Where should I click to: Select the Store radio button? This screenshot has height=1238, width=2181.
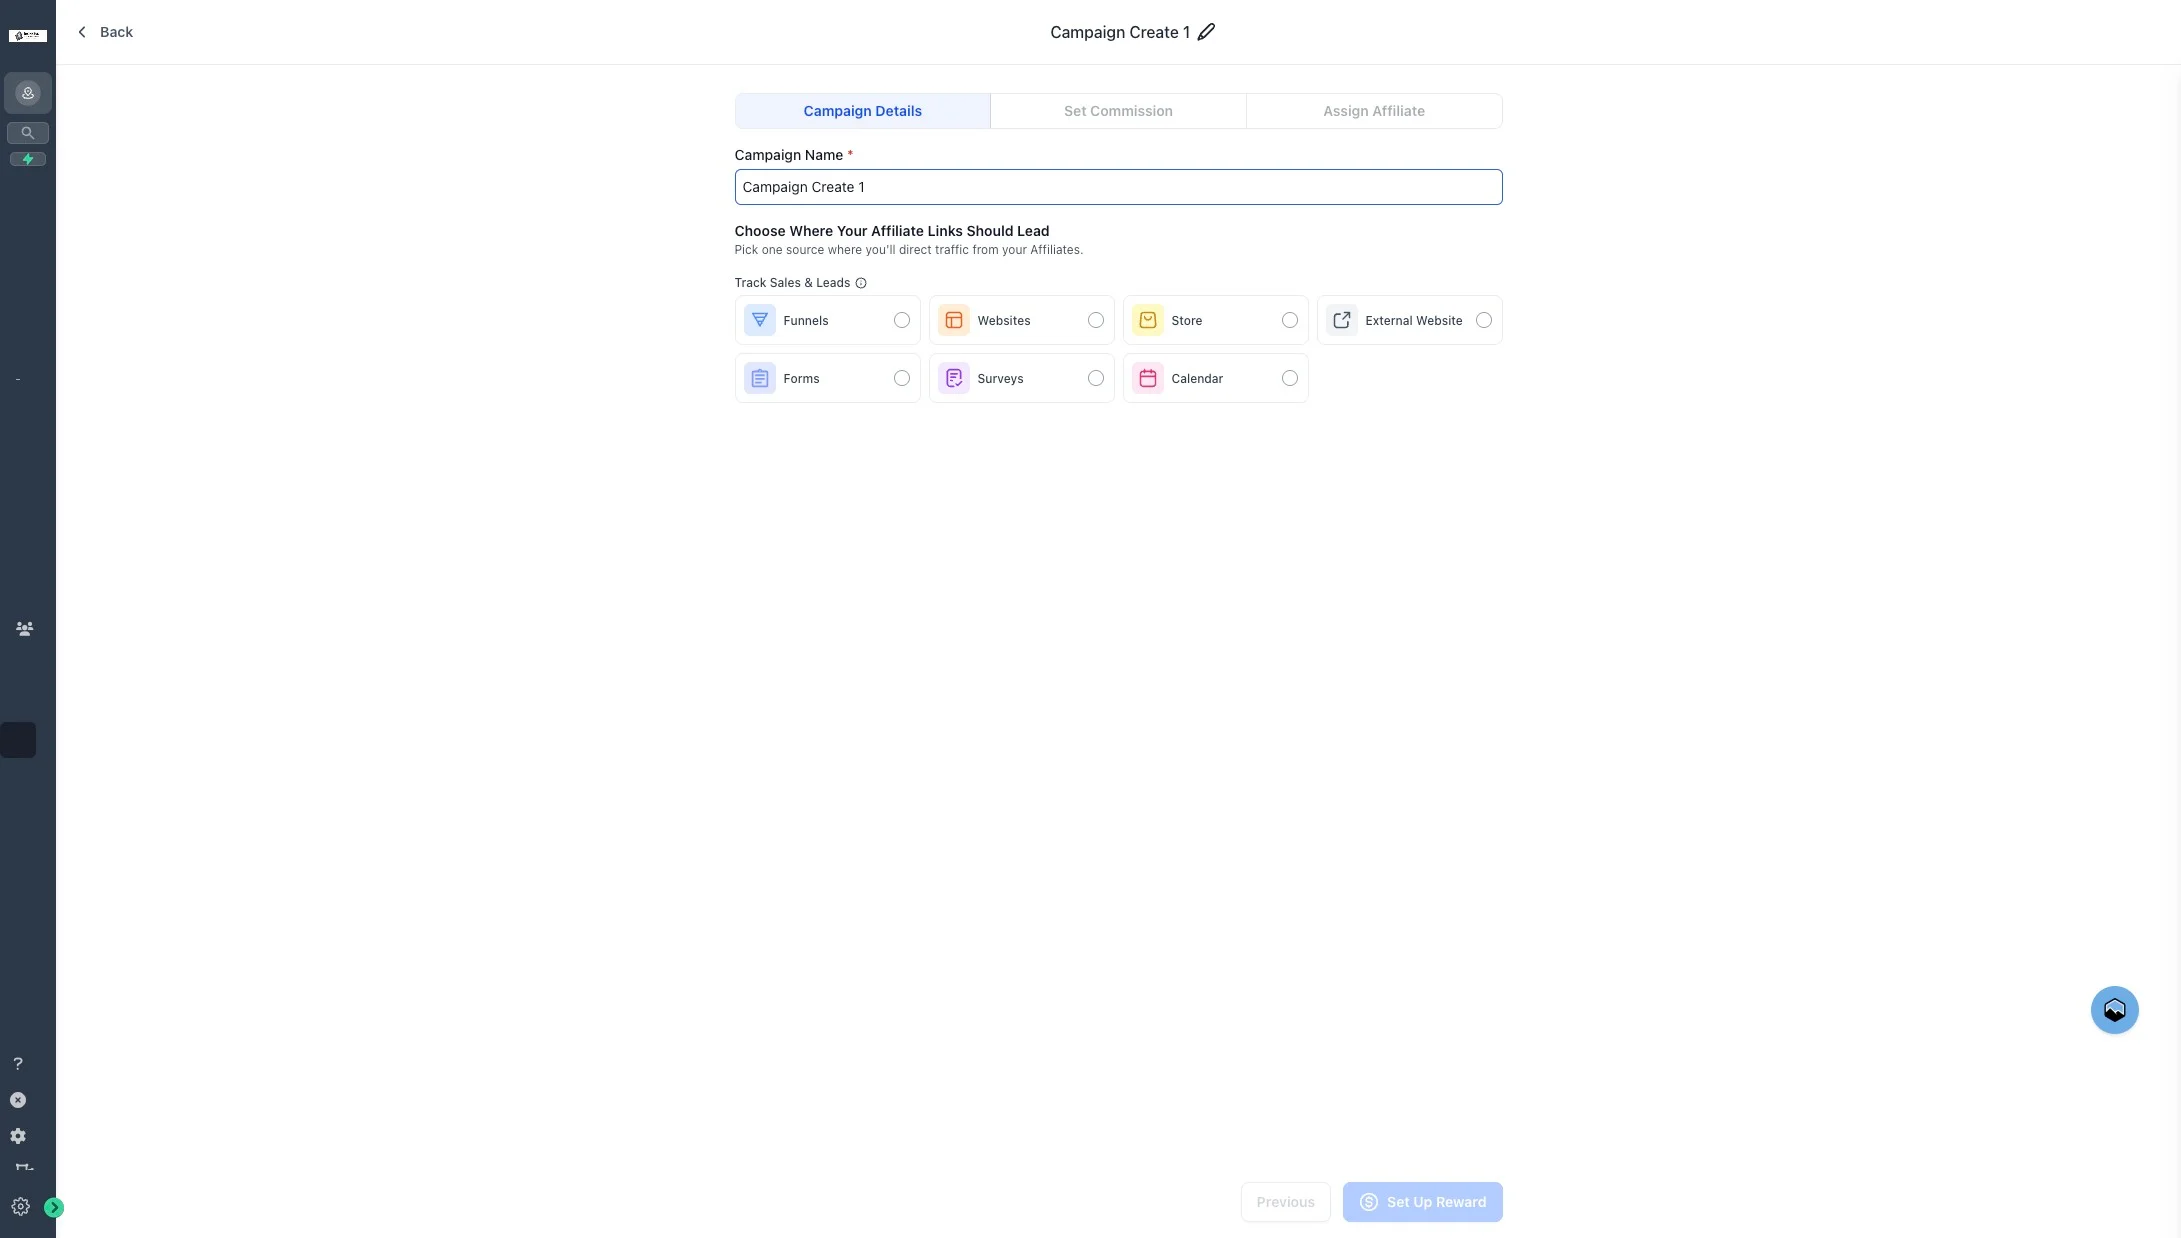[1290, 320]
